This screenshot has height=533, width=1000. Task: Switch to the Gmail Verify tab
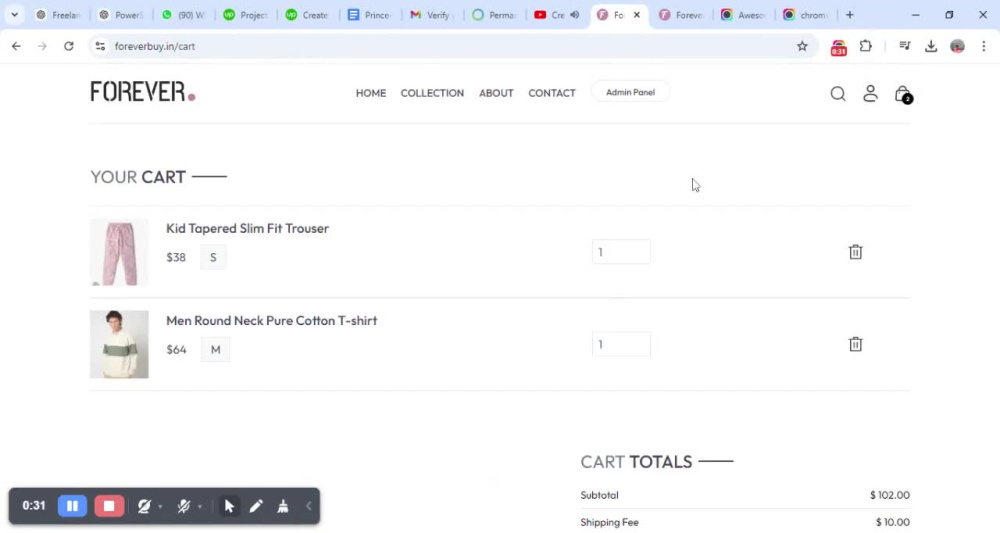pyautogui.click(x=432, y=15)
